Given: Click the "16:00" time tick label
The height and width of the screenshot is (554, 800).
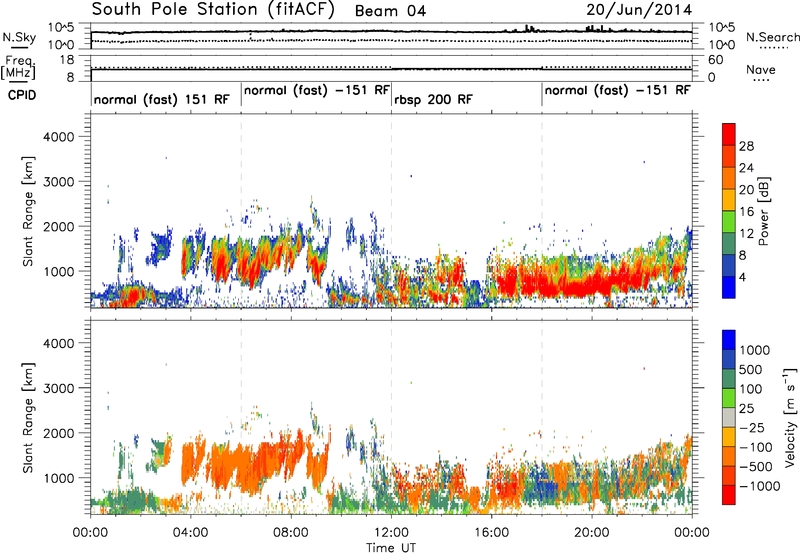Looking at the screenshot, I should [x=491, y=533].
